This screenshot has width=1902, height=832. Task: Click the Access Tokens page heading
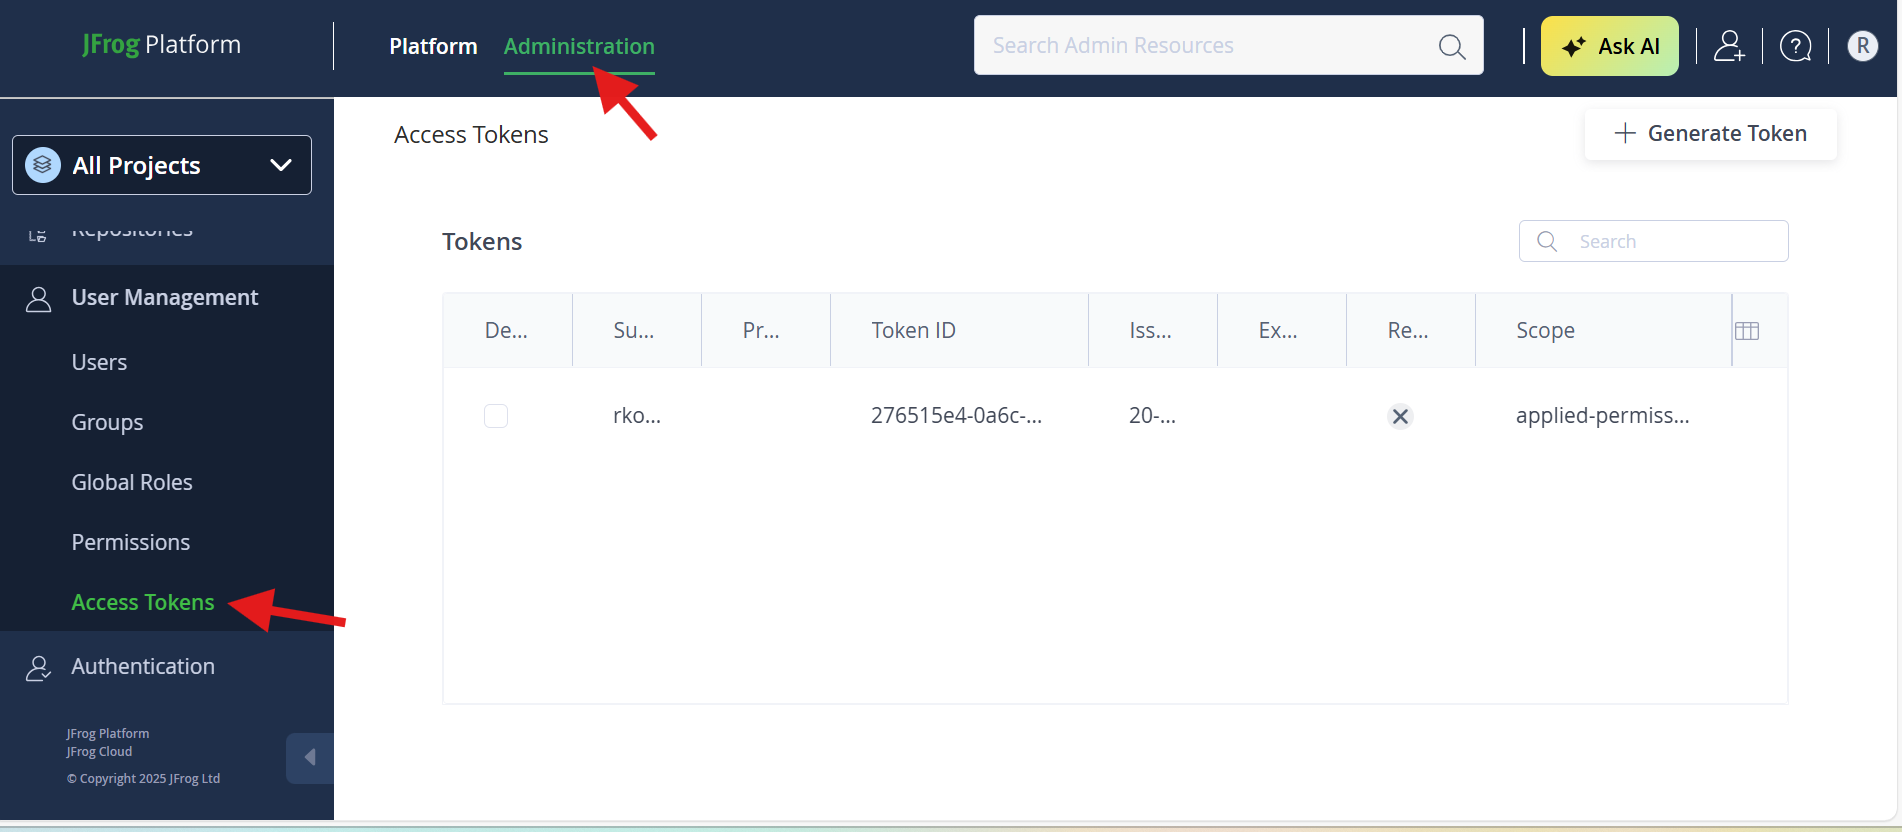click(471, 134)
